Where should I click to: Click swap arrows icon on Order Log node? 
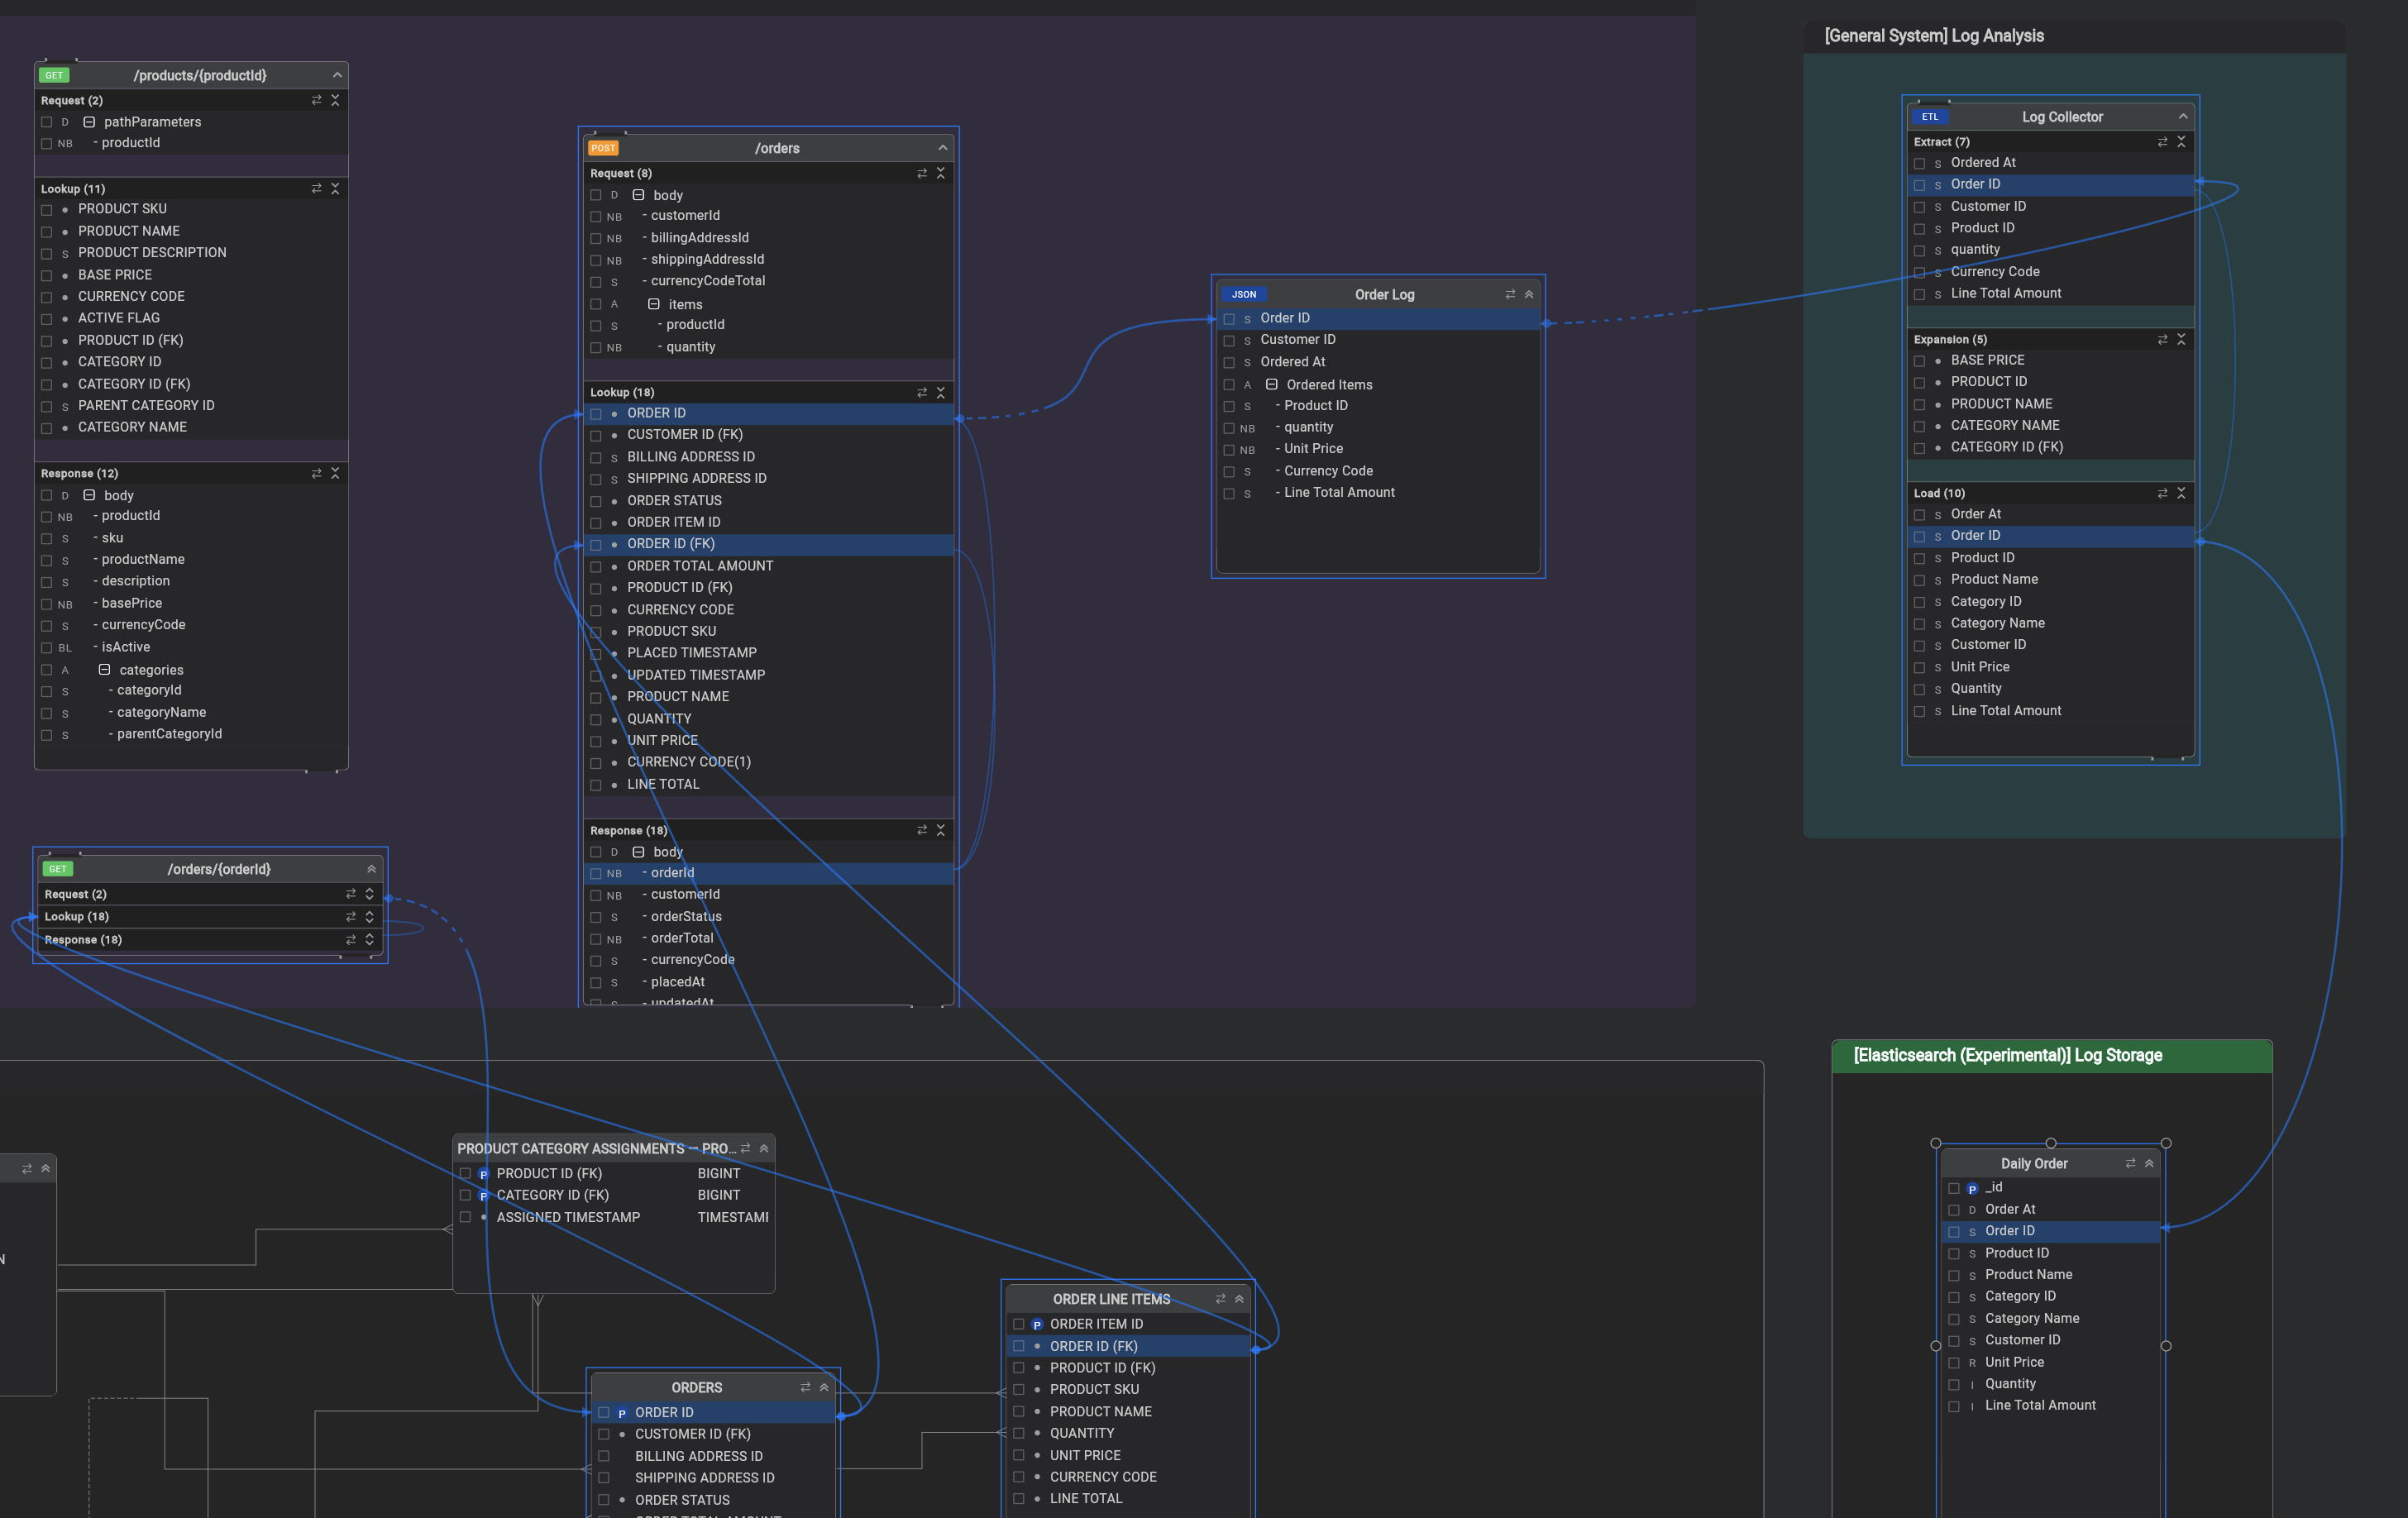(x=1509, y=294)
